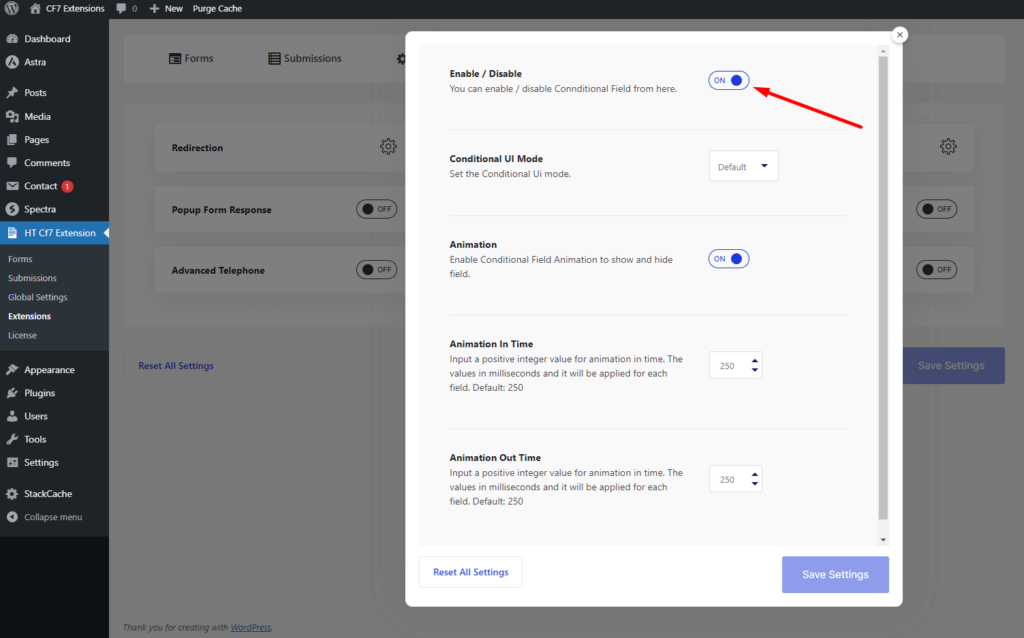This screenshot has width=1024, height=638.
Task: Switch to the Submissions tab
Action: [305, 59]
